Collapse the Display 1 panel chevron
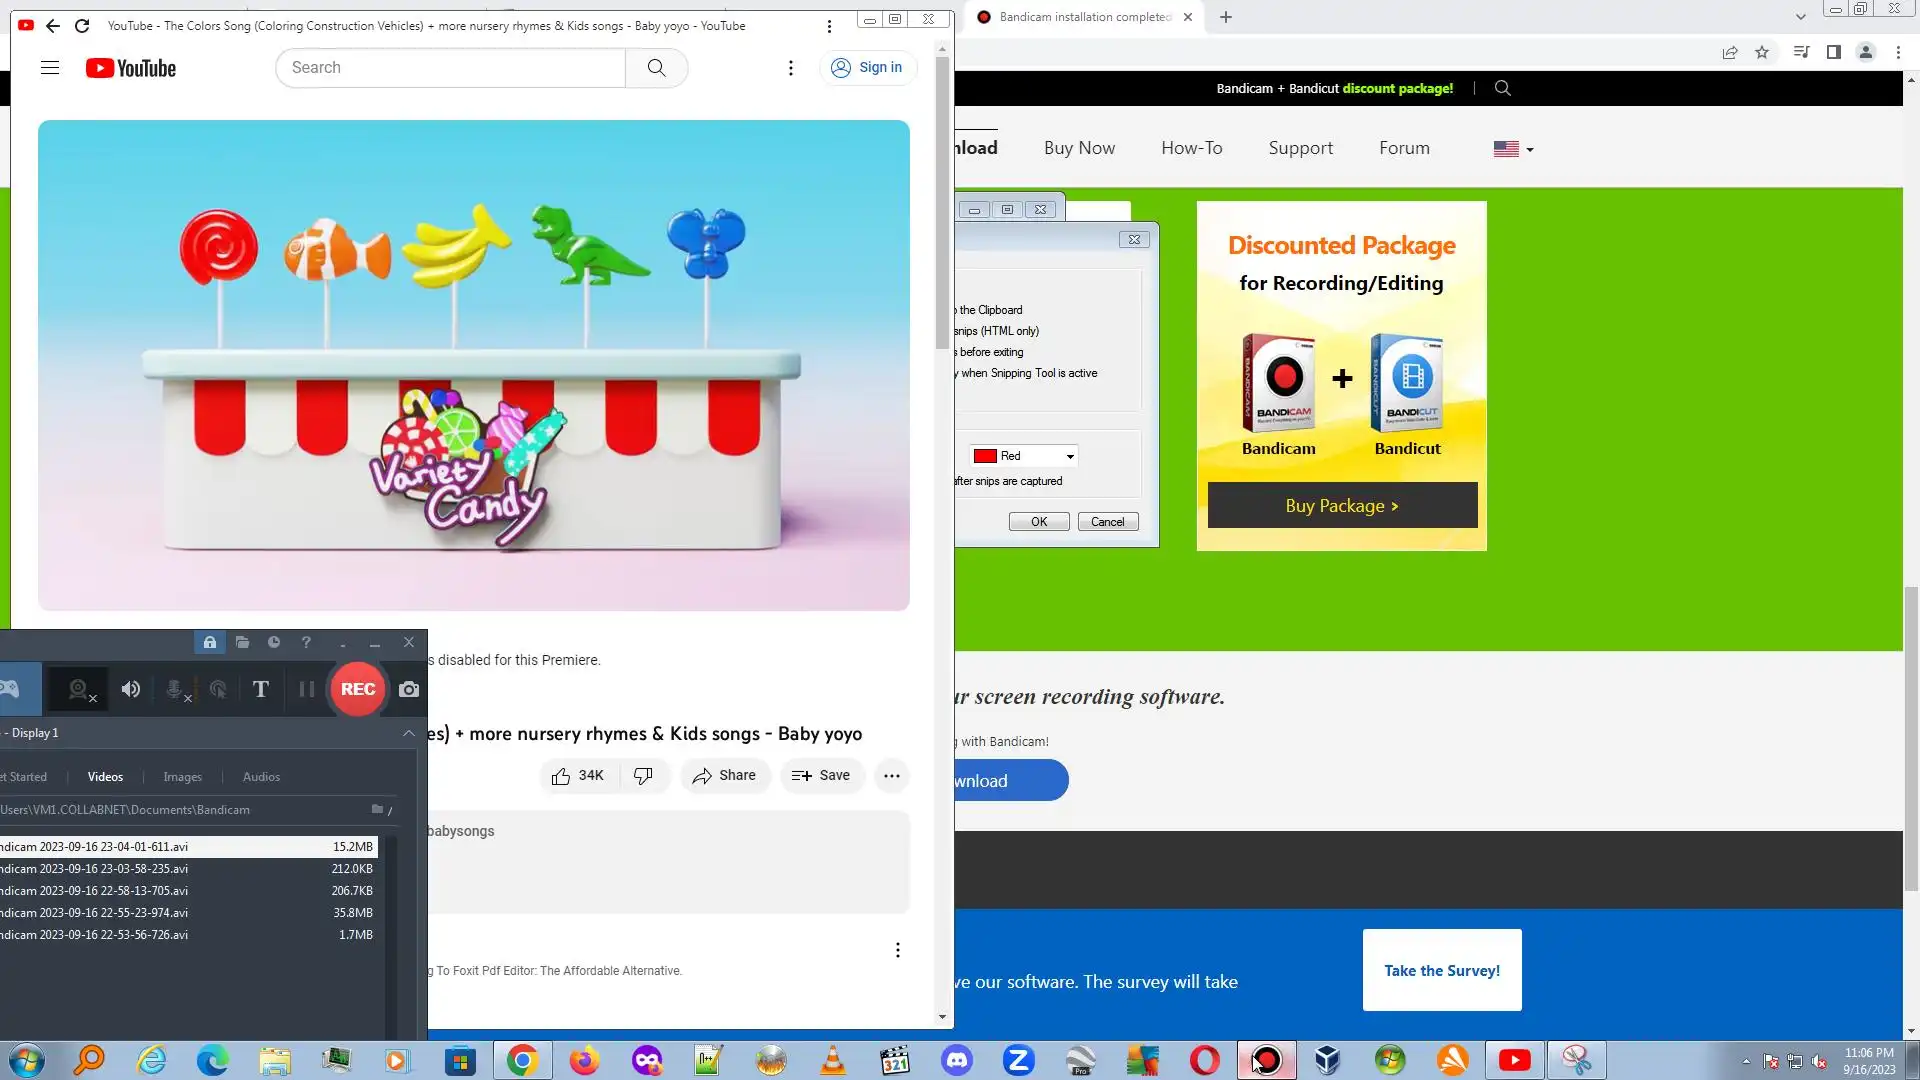The image size is (1920, 1080). click(x=408, y=733)
